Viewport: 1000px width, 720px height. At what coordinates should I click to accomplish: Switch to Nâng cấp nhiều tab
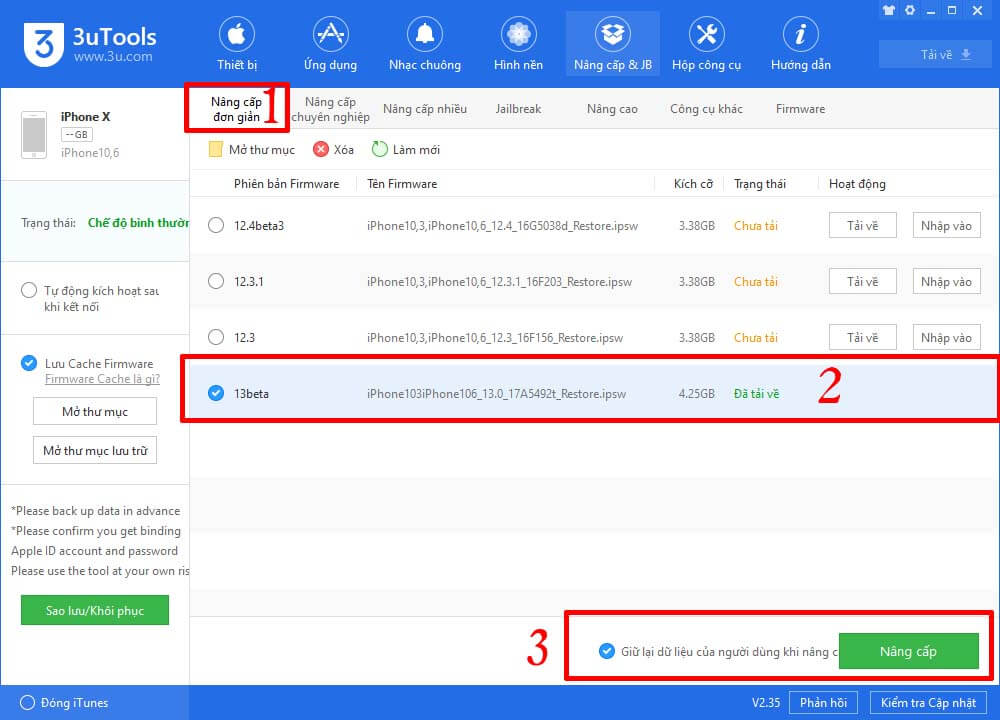pos(425,109)
